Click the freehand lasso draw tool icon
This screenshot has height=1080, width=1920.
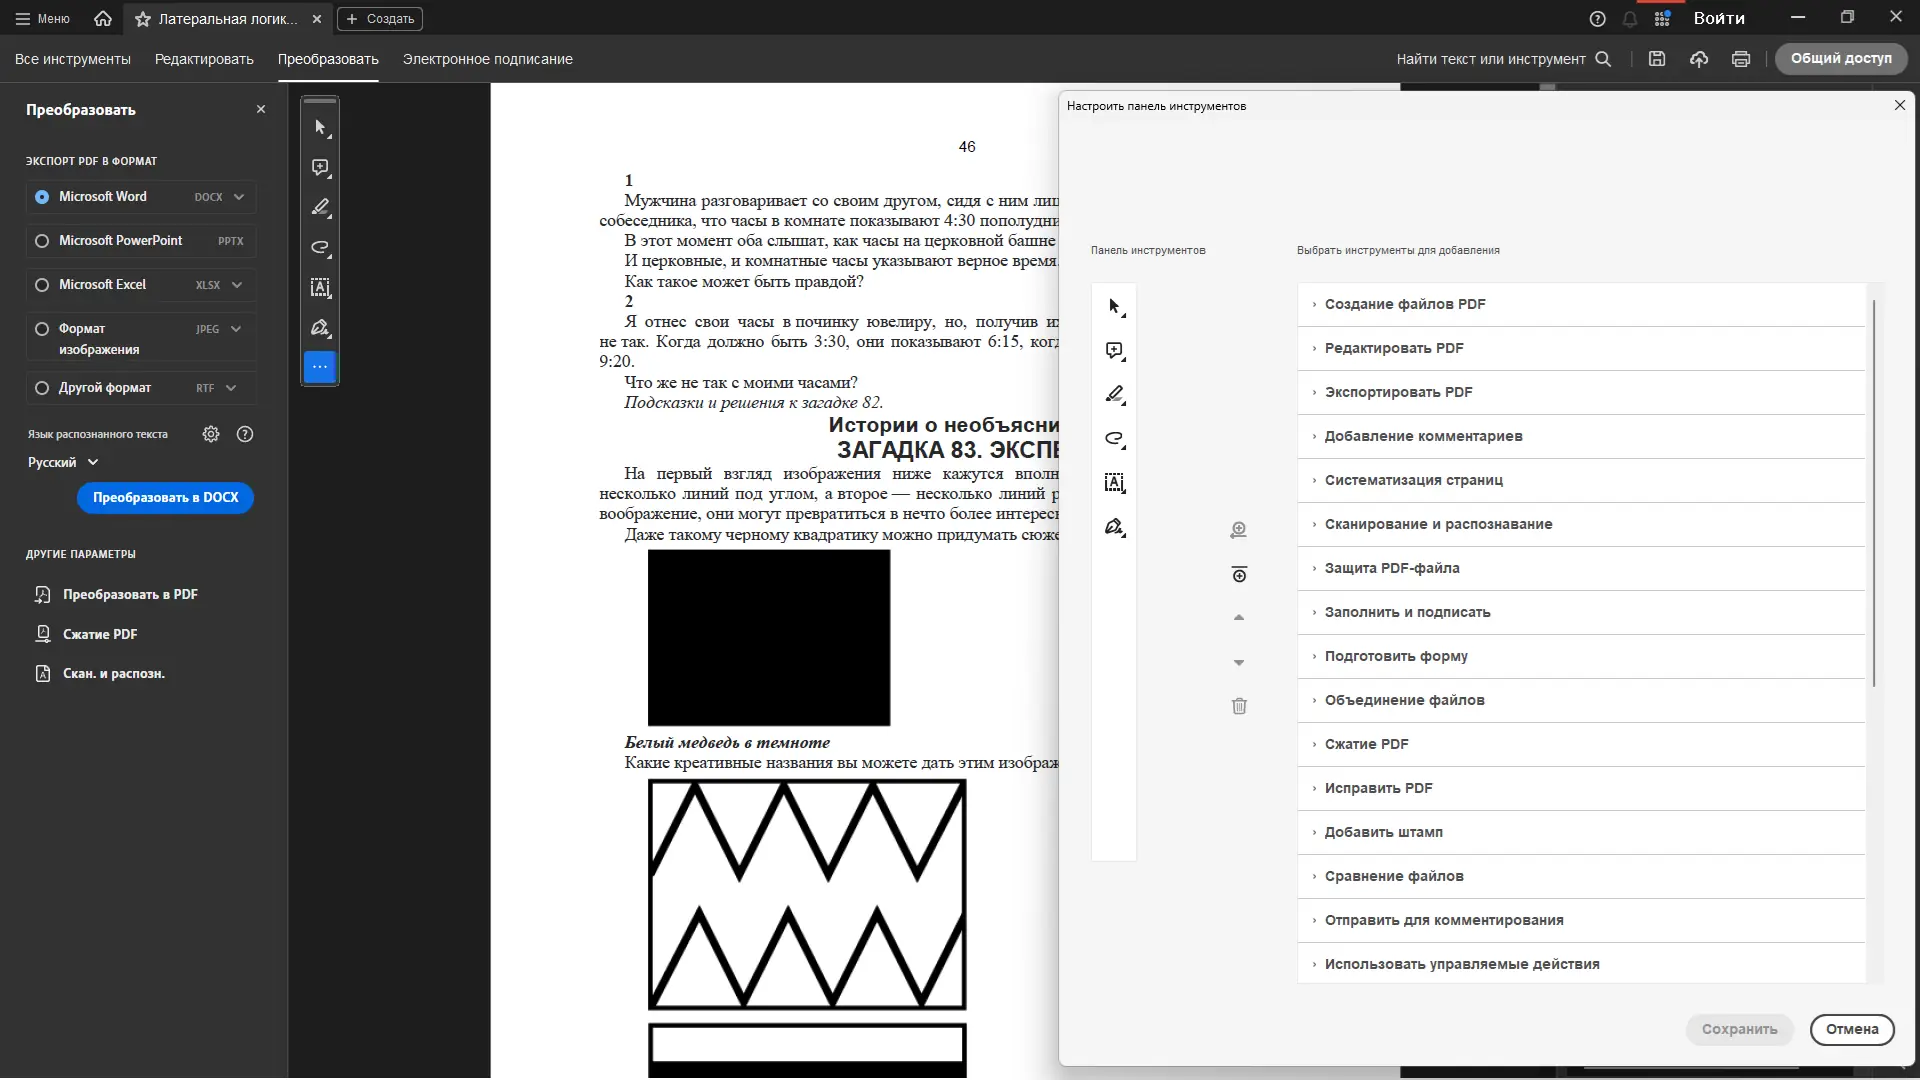[x=320, y=248]
